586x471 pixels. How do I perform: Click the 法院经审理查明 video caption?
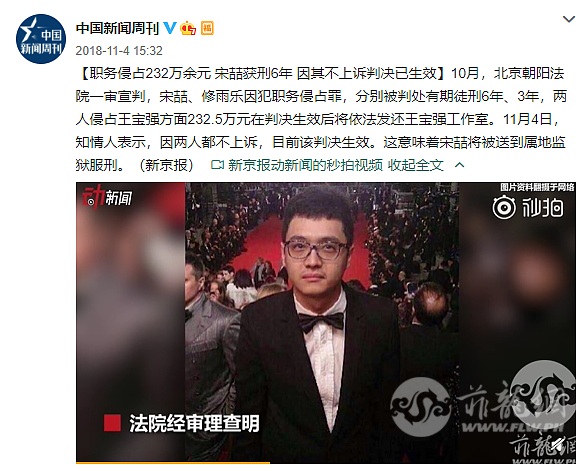(194, 424)
